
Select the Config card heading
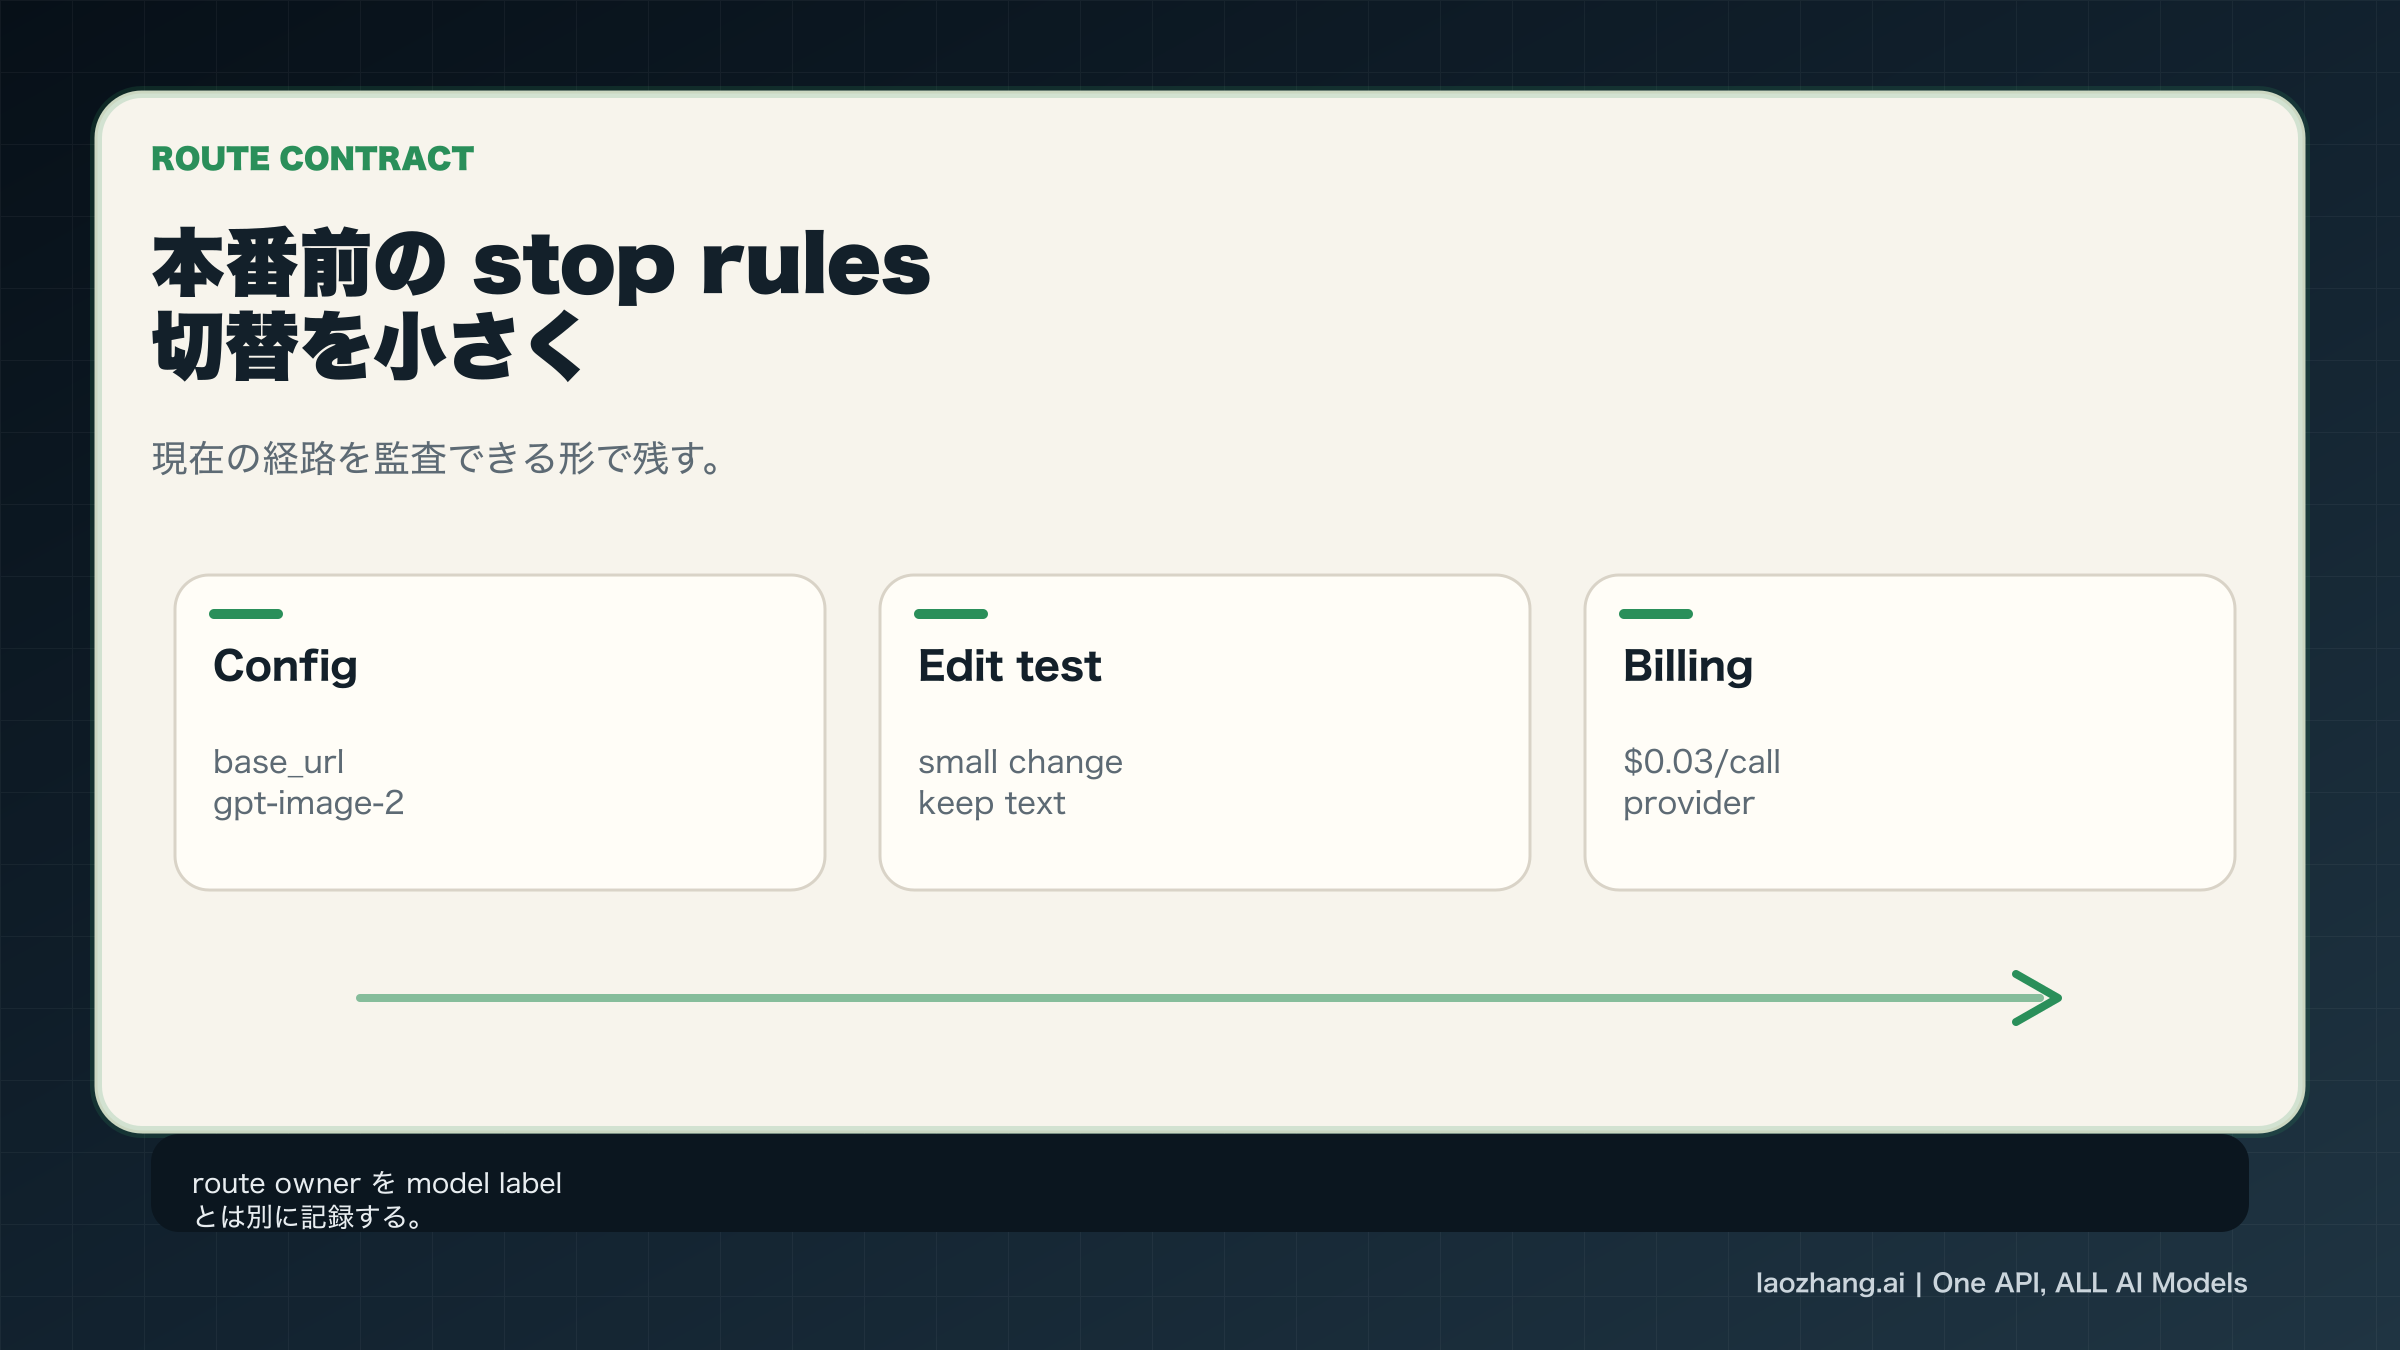point(285,667)
